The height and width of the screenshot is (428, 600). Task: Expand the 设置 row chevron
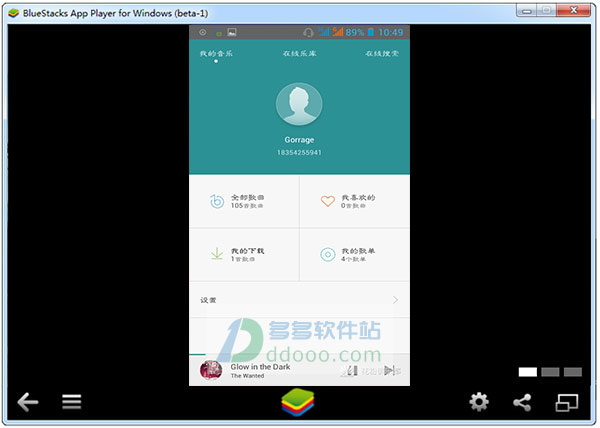click(x=395, y=300)
